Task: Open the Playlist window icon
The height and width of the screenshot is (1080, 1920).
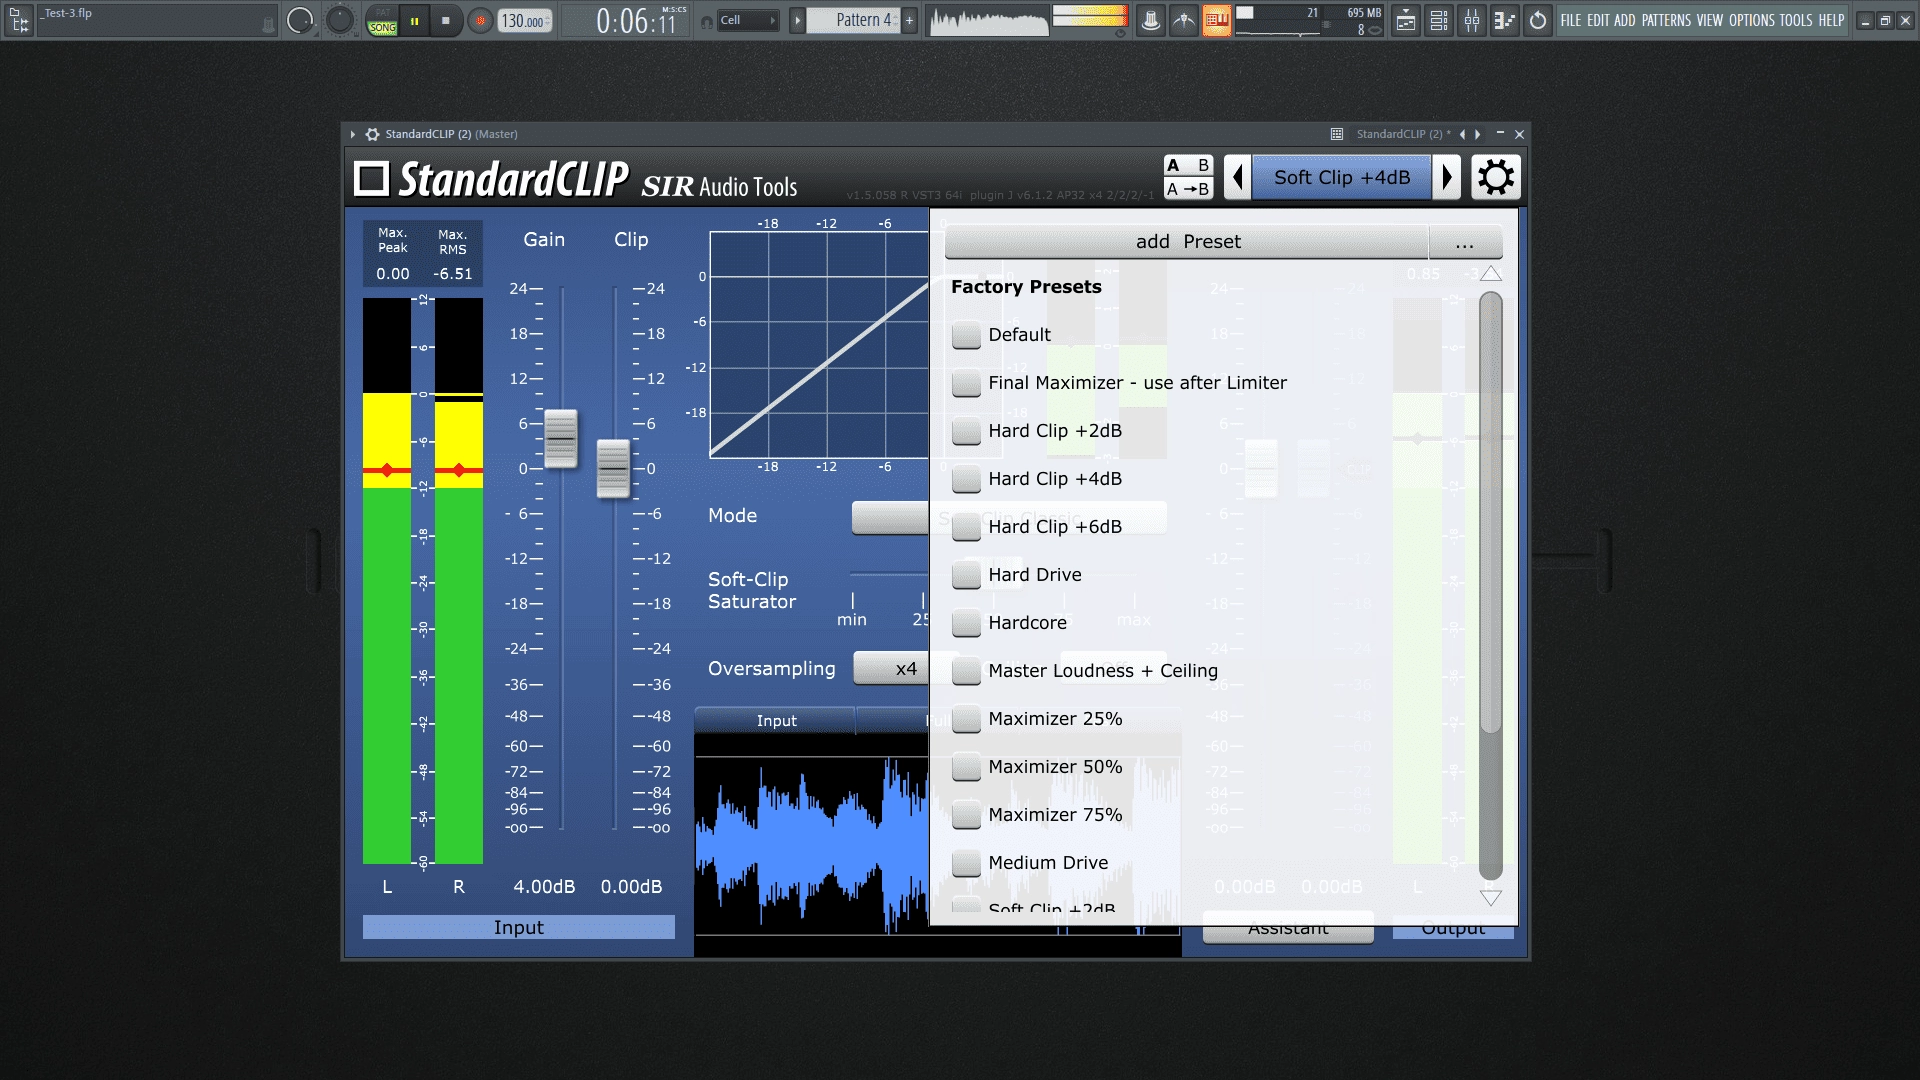Action: [1406, 20]
